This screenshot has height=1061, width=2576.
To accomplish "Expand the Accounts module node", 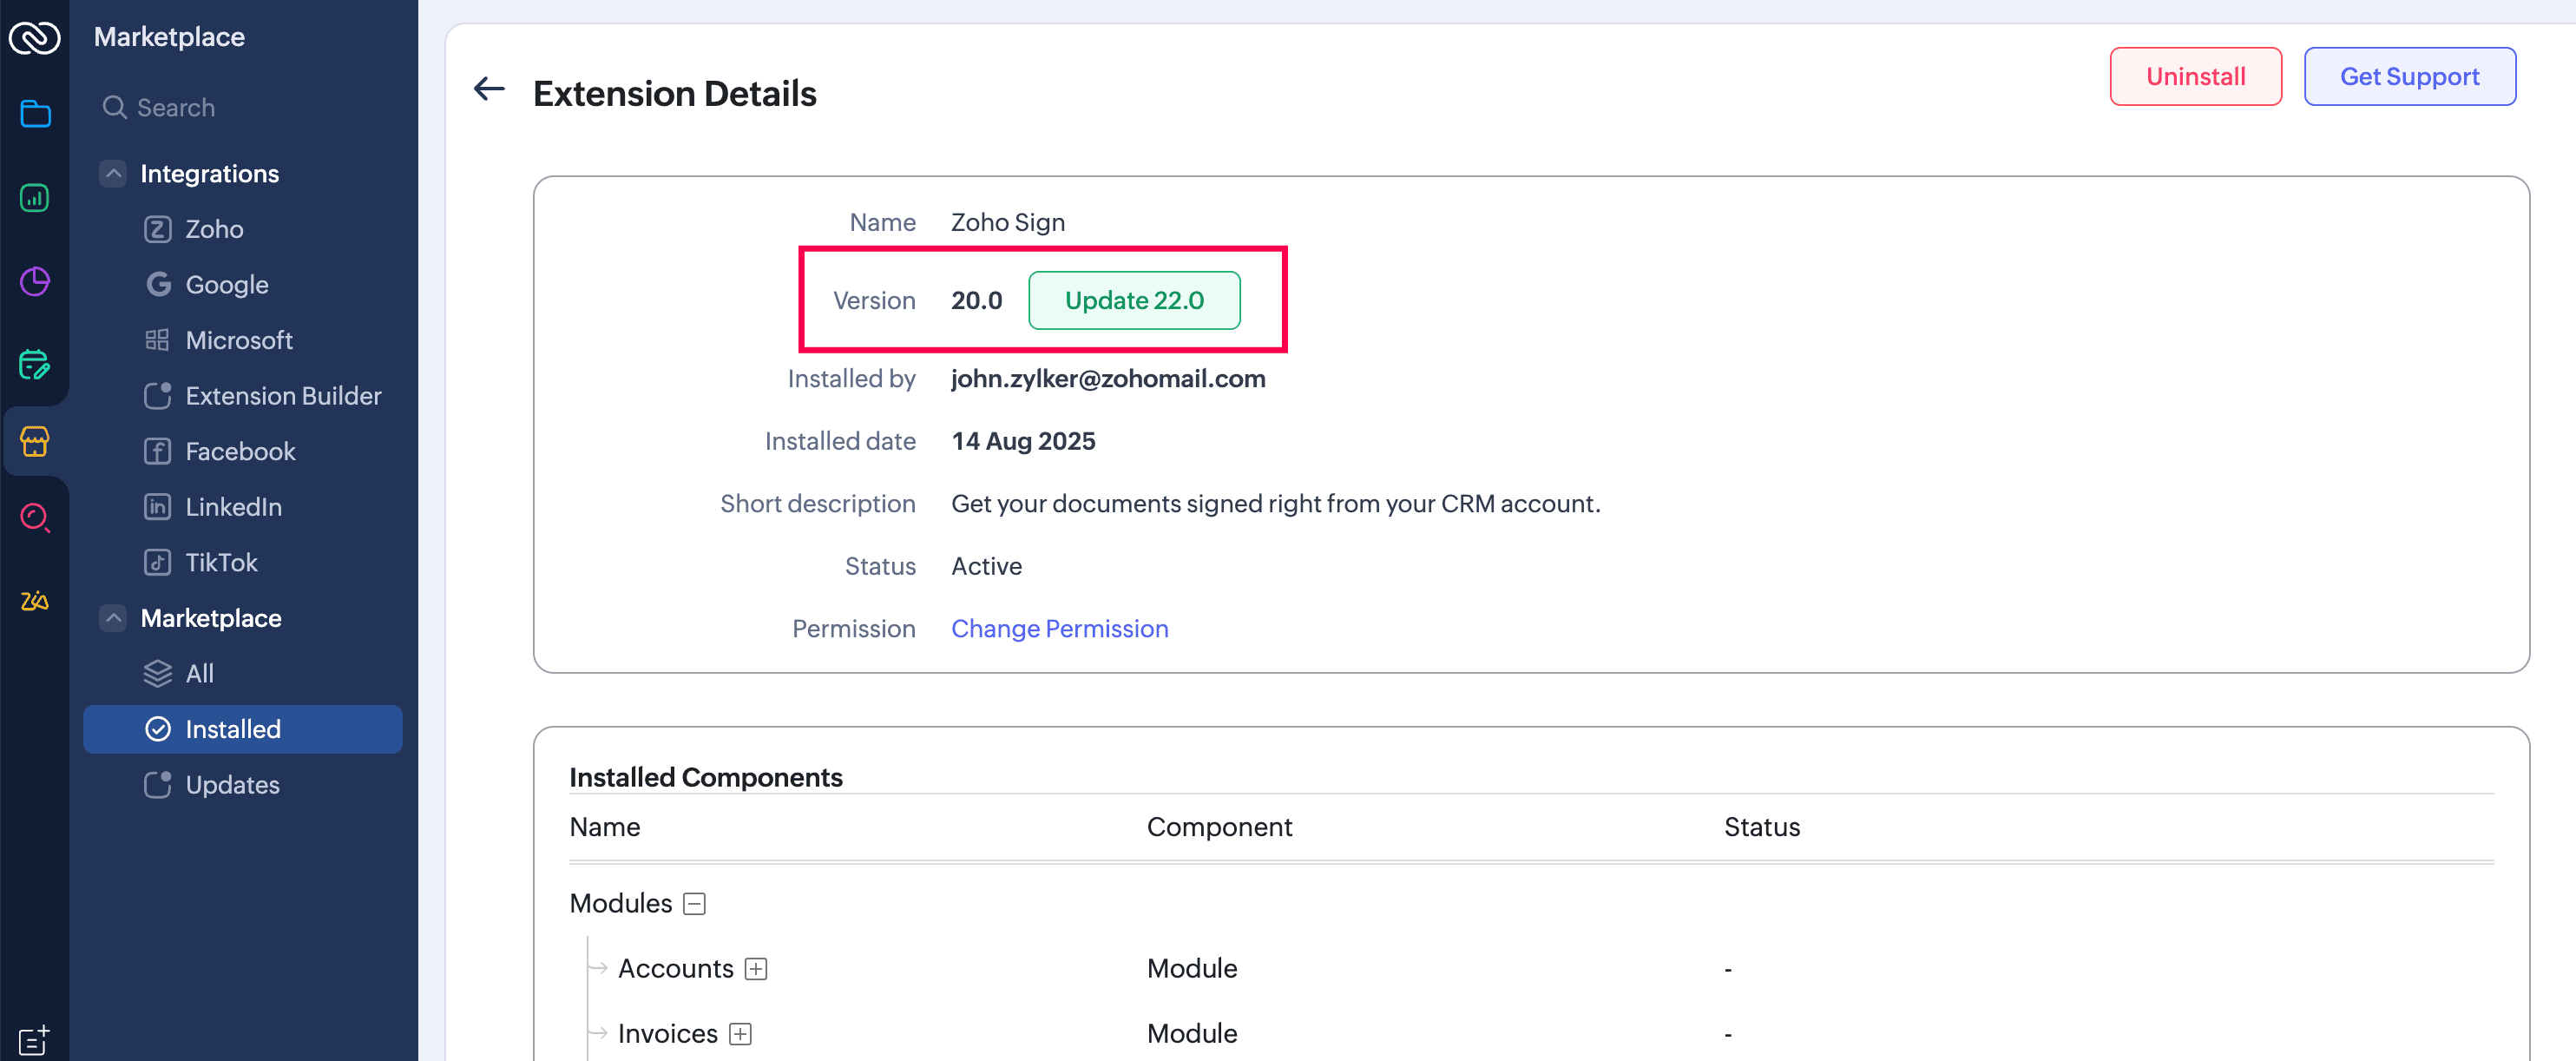I will 756,969.
